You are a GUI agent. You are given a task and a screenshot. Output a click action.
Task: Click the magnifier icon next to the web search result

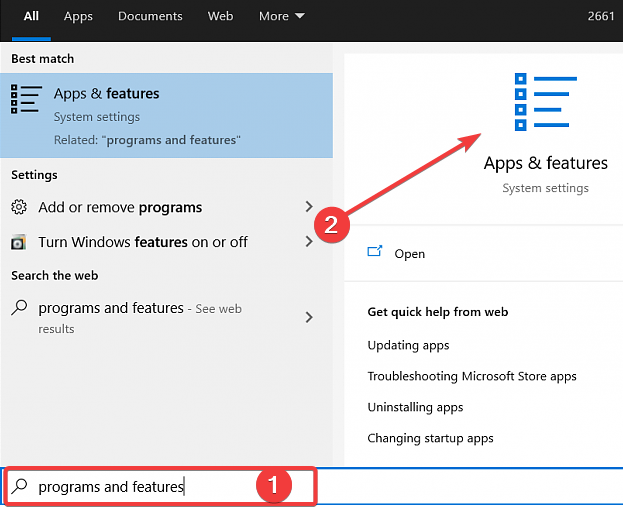[19, 308]
